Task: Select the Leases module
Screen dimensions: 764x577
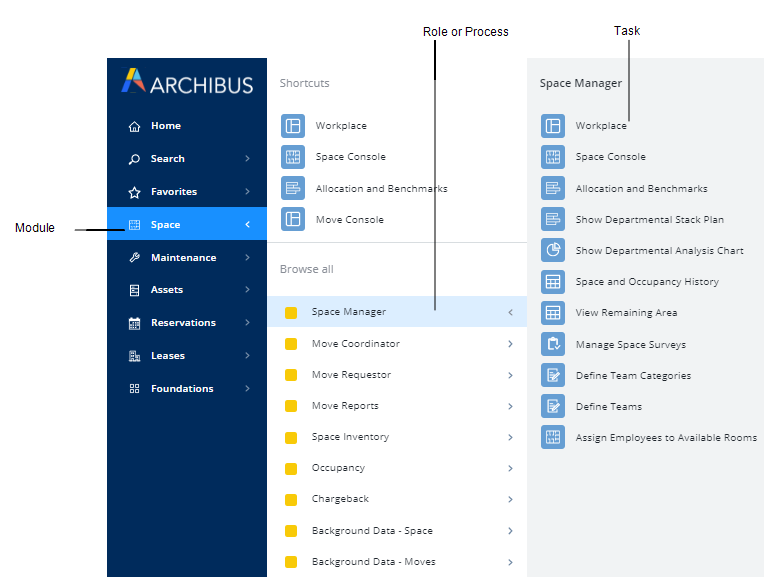Action: (167, 356)
